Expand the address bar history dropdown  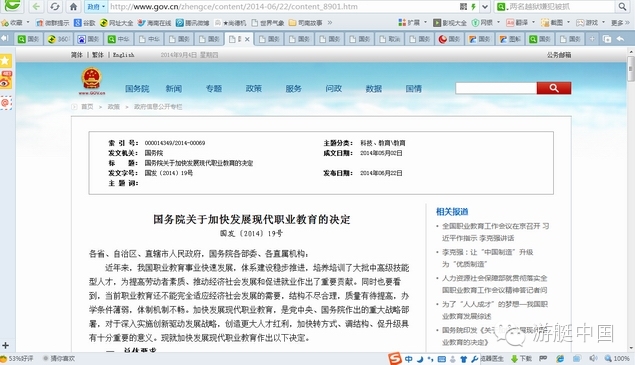485,6
